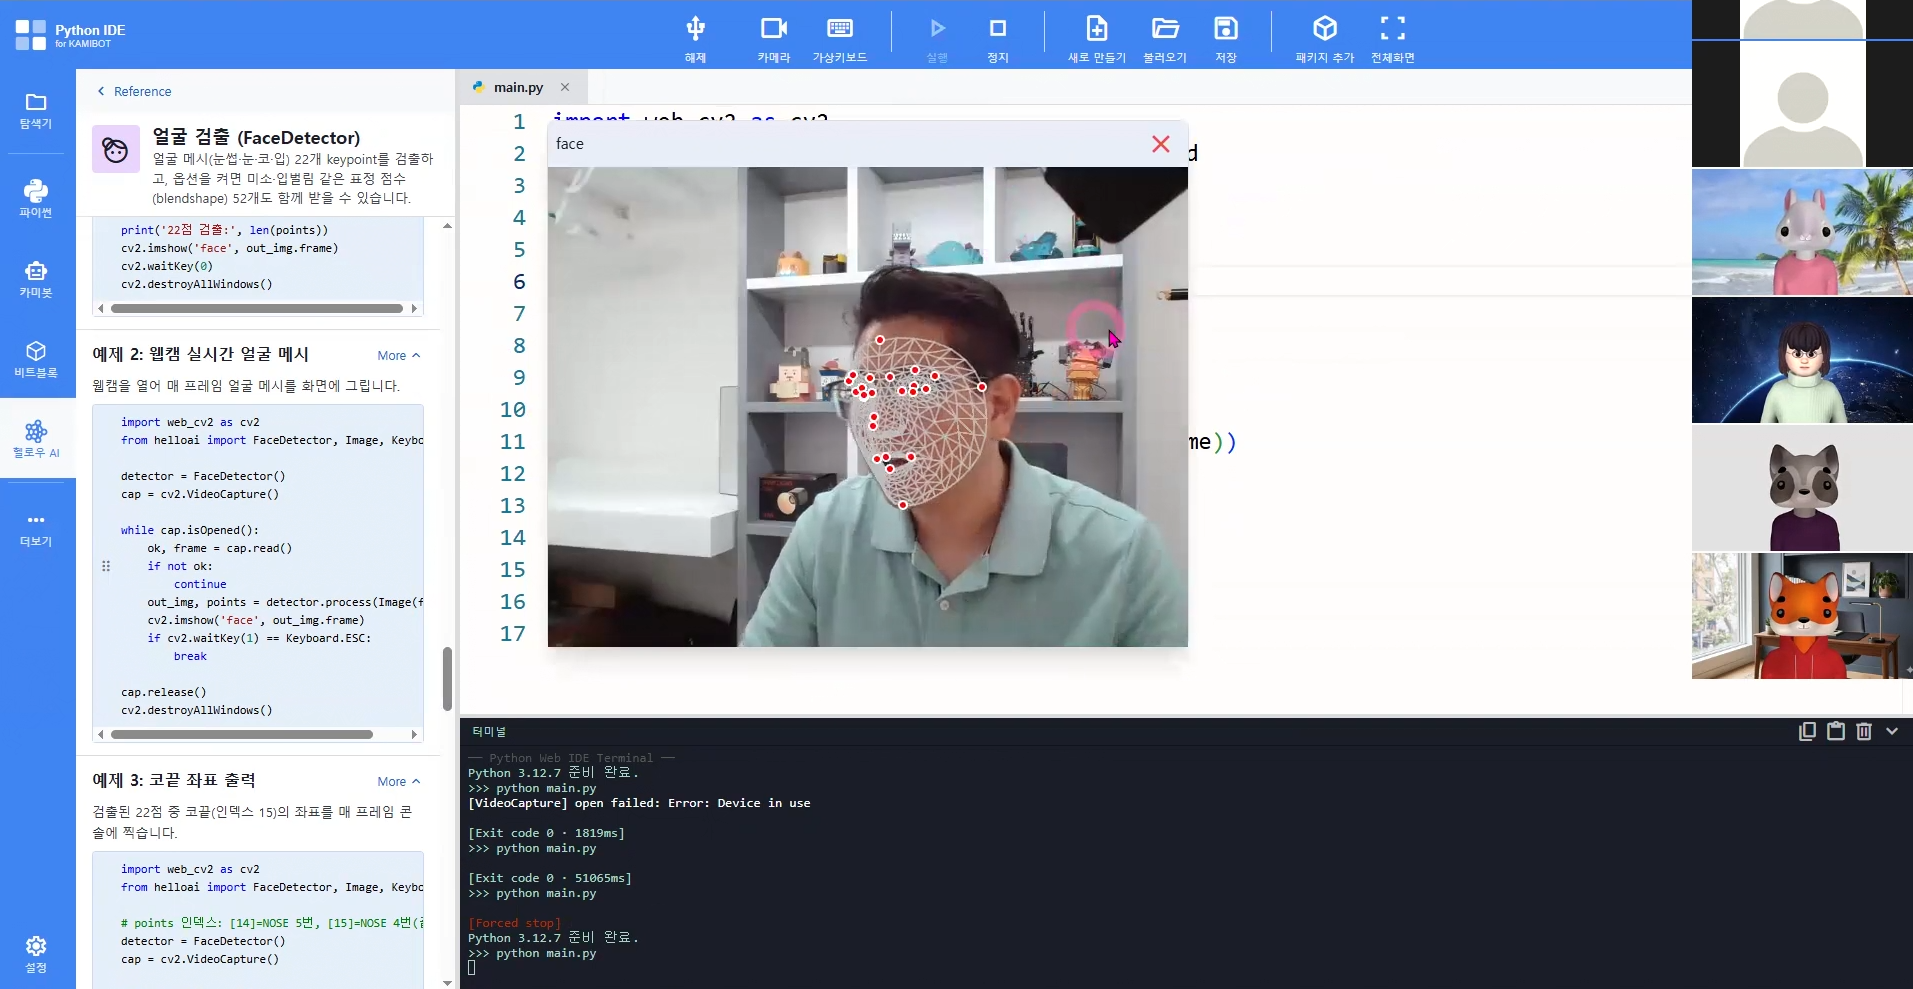1913x989 pixels.
Task: Create a new file (새로 만들기)
Action: [1097, 39]
